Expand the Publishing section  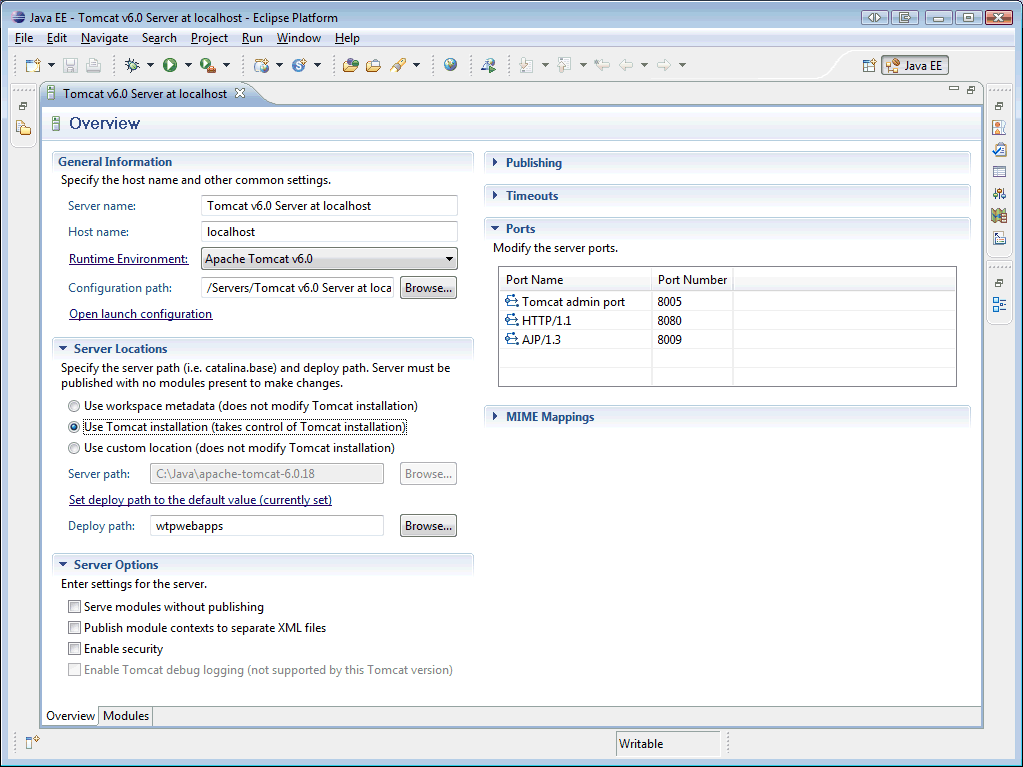pyautogui.click(x=495, y=162)
